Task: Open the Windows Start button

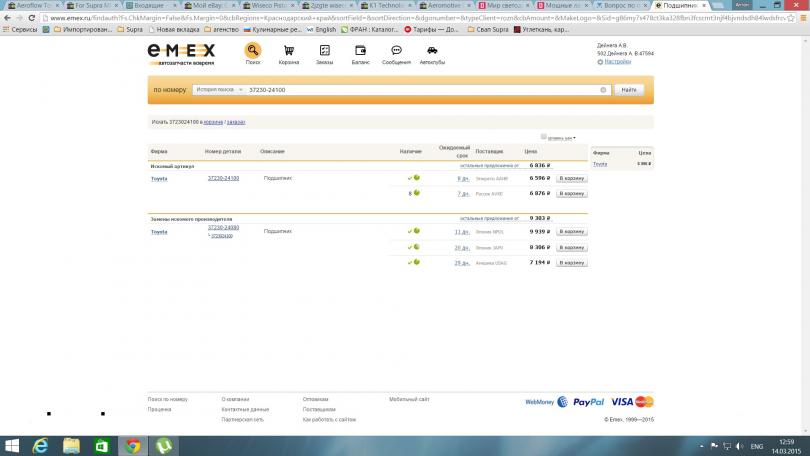Action: [x=11, y=446]
